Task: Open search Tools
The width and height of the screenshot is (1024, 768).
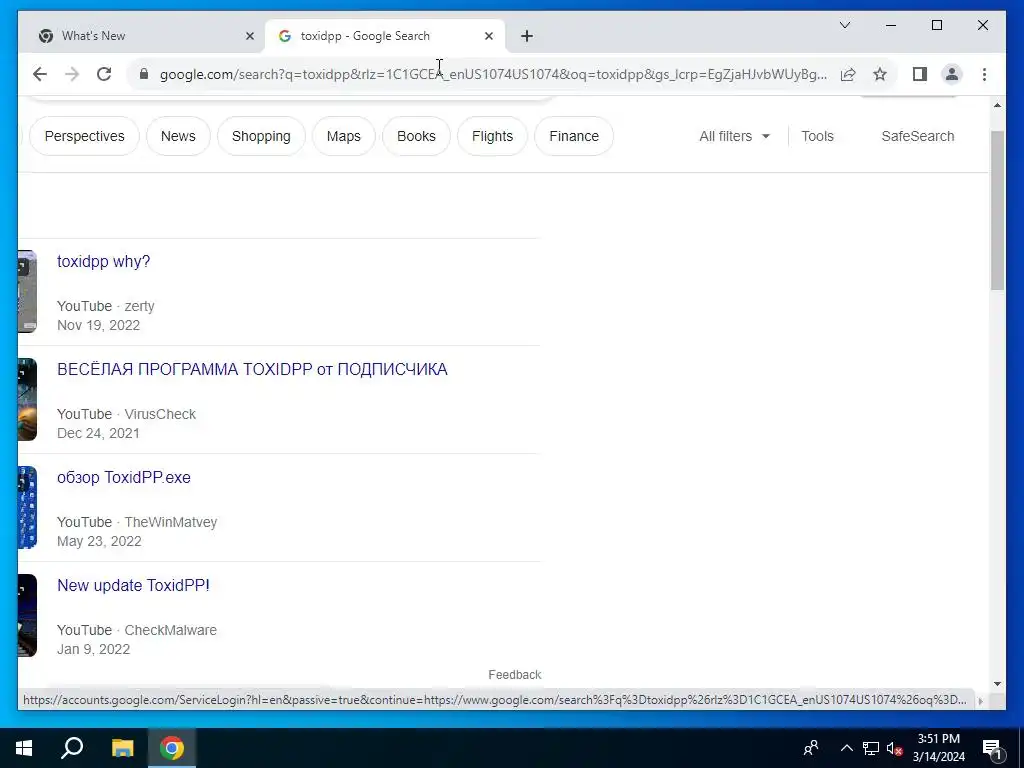Action: tap(817, 136)
